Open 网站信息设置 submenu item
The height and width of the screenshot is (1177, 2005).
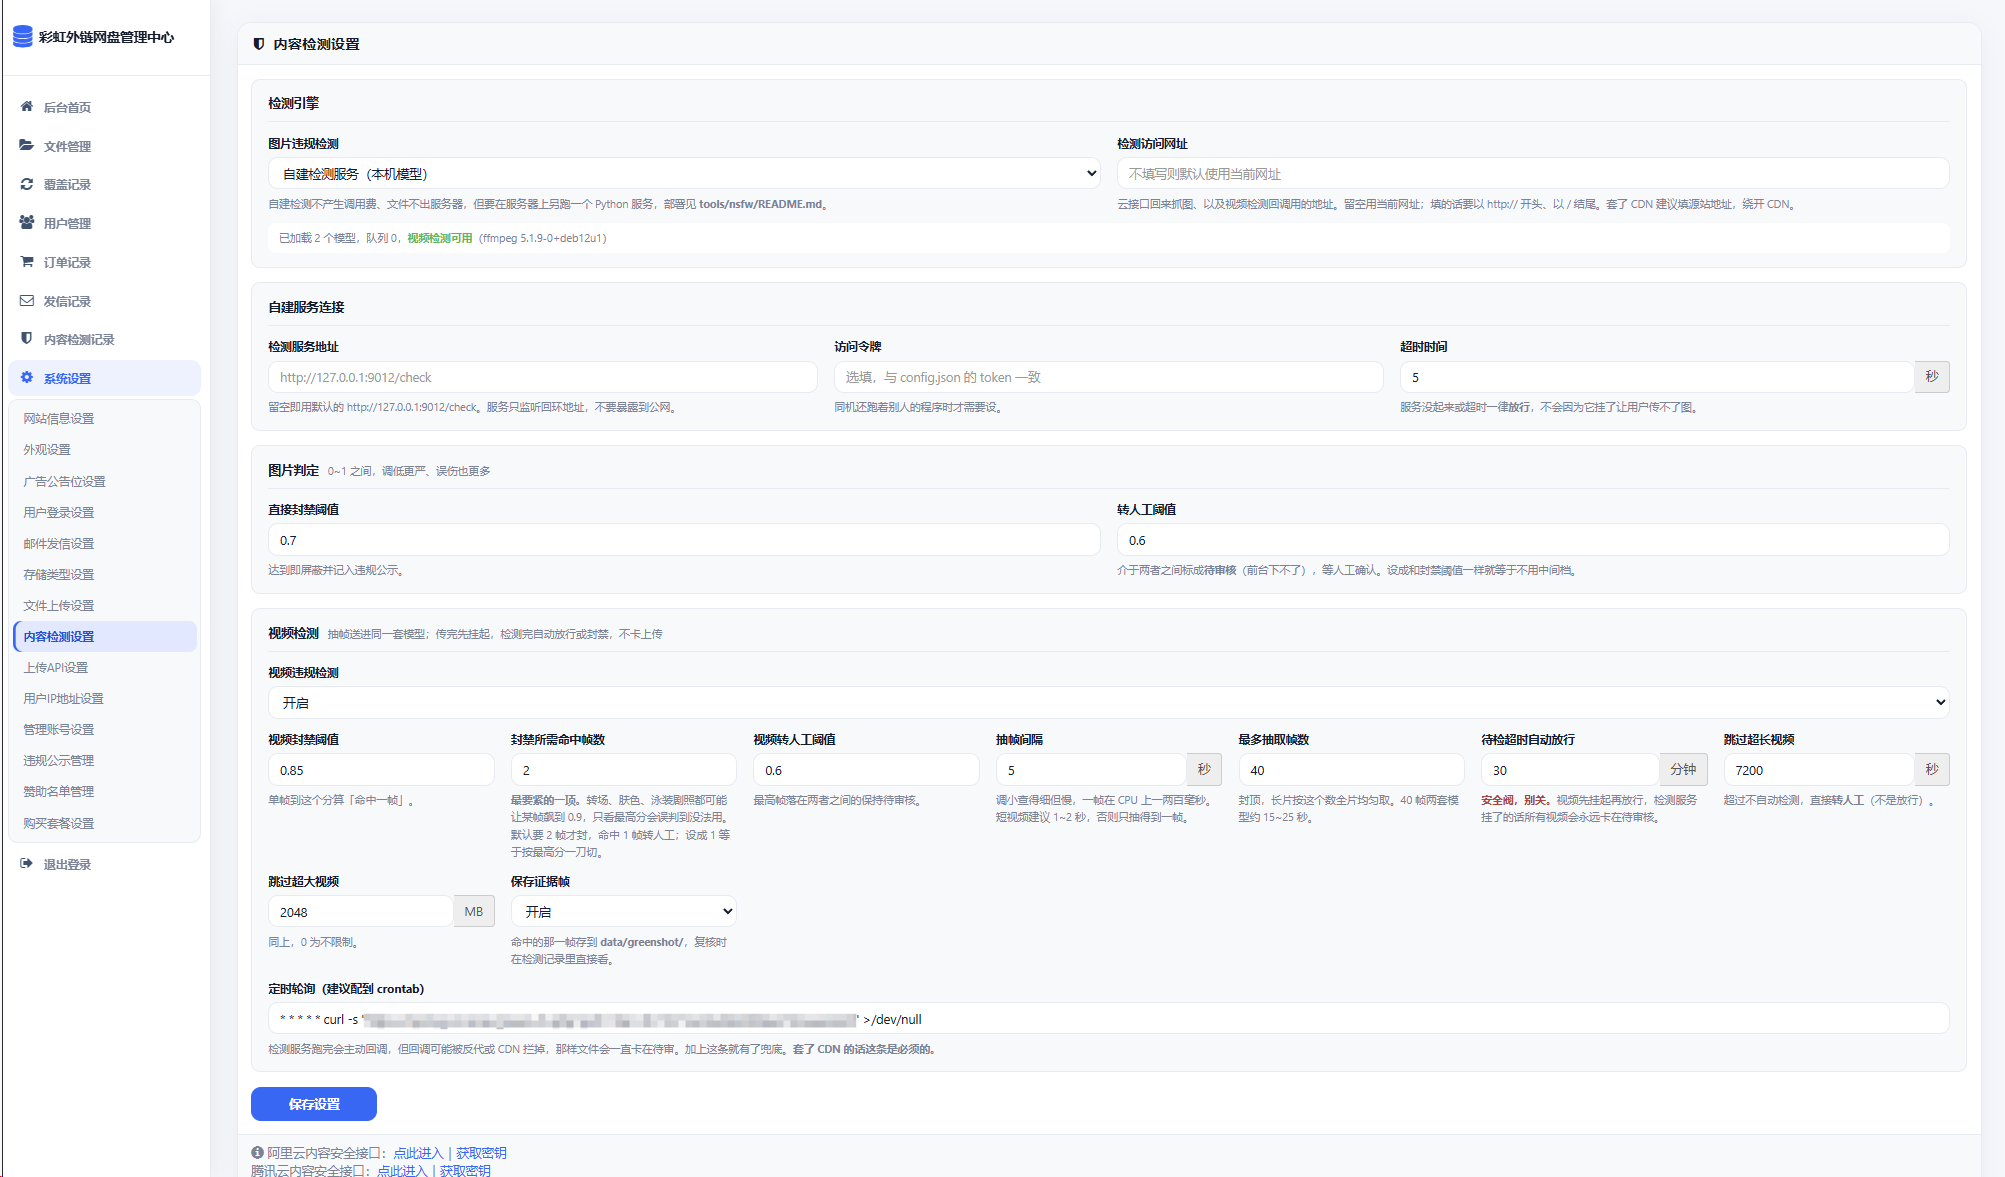[x=59, y=418]
